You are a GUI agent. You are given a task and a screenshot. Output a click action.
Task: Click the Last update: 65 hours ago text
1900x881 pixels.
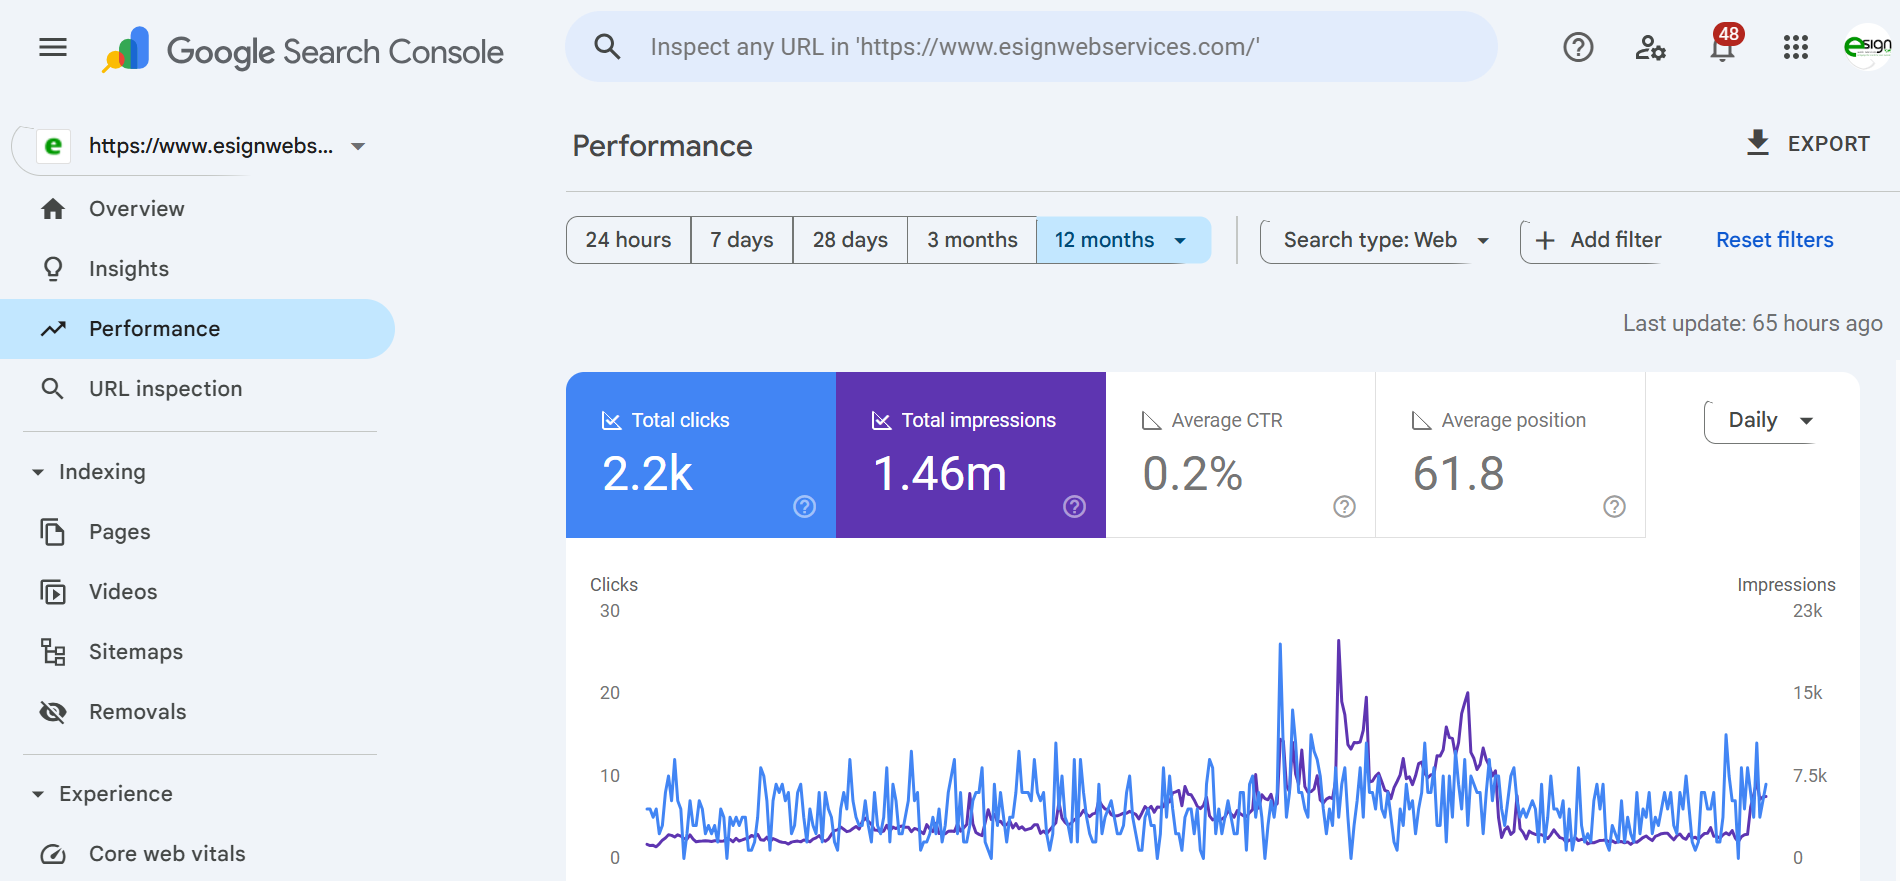(1752, 324)
